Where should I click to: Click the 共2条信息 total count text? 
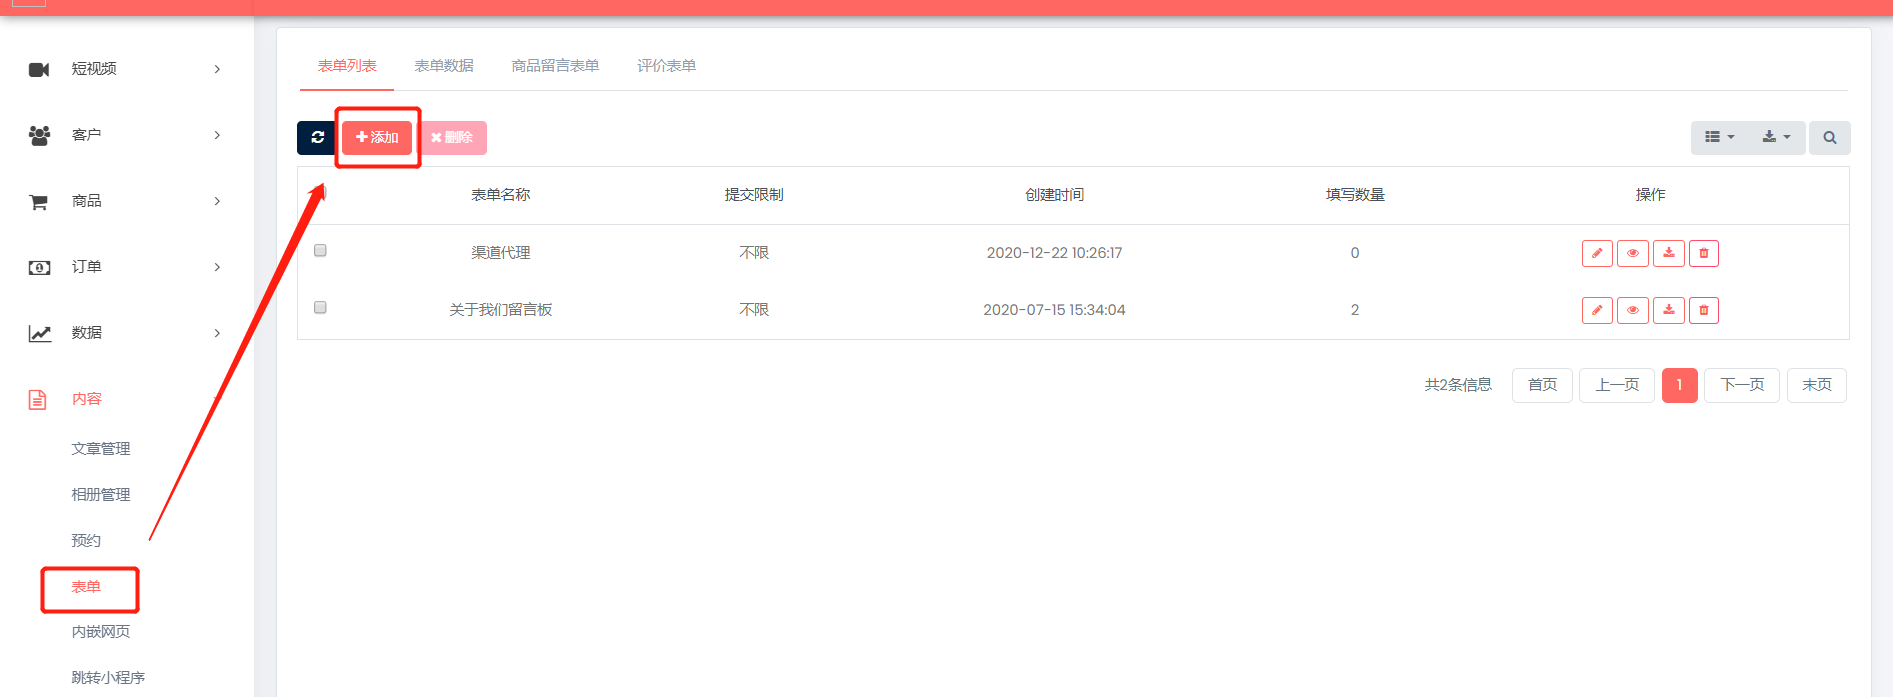(x=1458, y=385)
